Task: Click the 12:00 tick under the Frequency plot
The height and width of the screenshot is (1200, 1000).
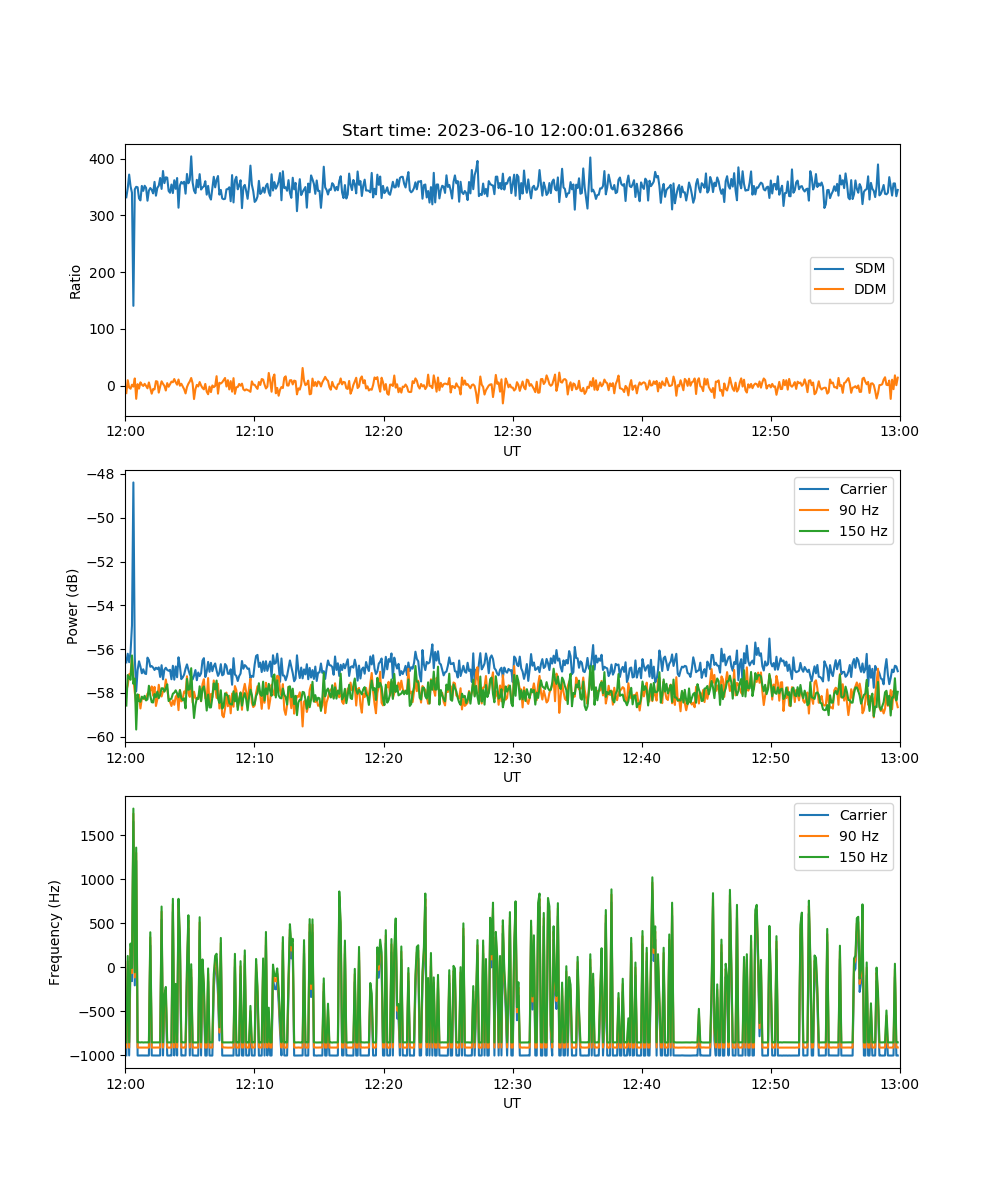Action: pyautogui.click(x=125, y=1083)
